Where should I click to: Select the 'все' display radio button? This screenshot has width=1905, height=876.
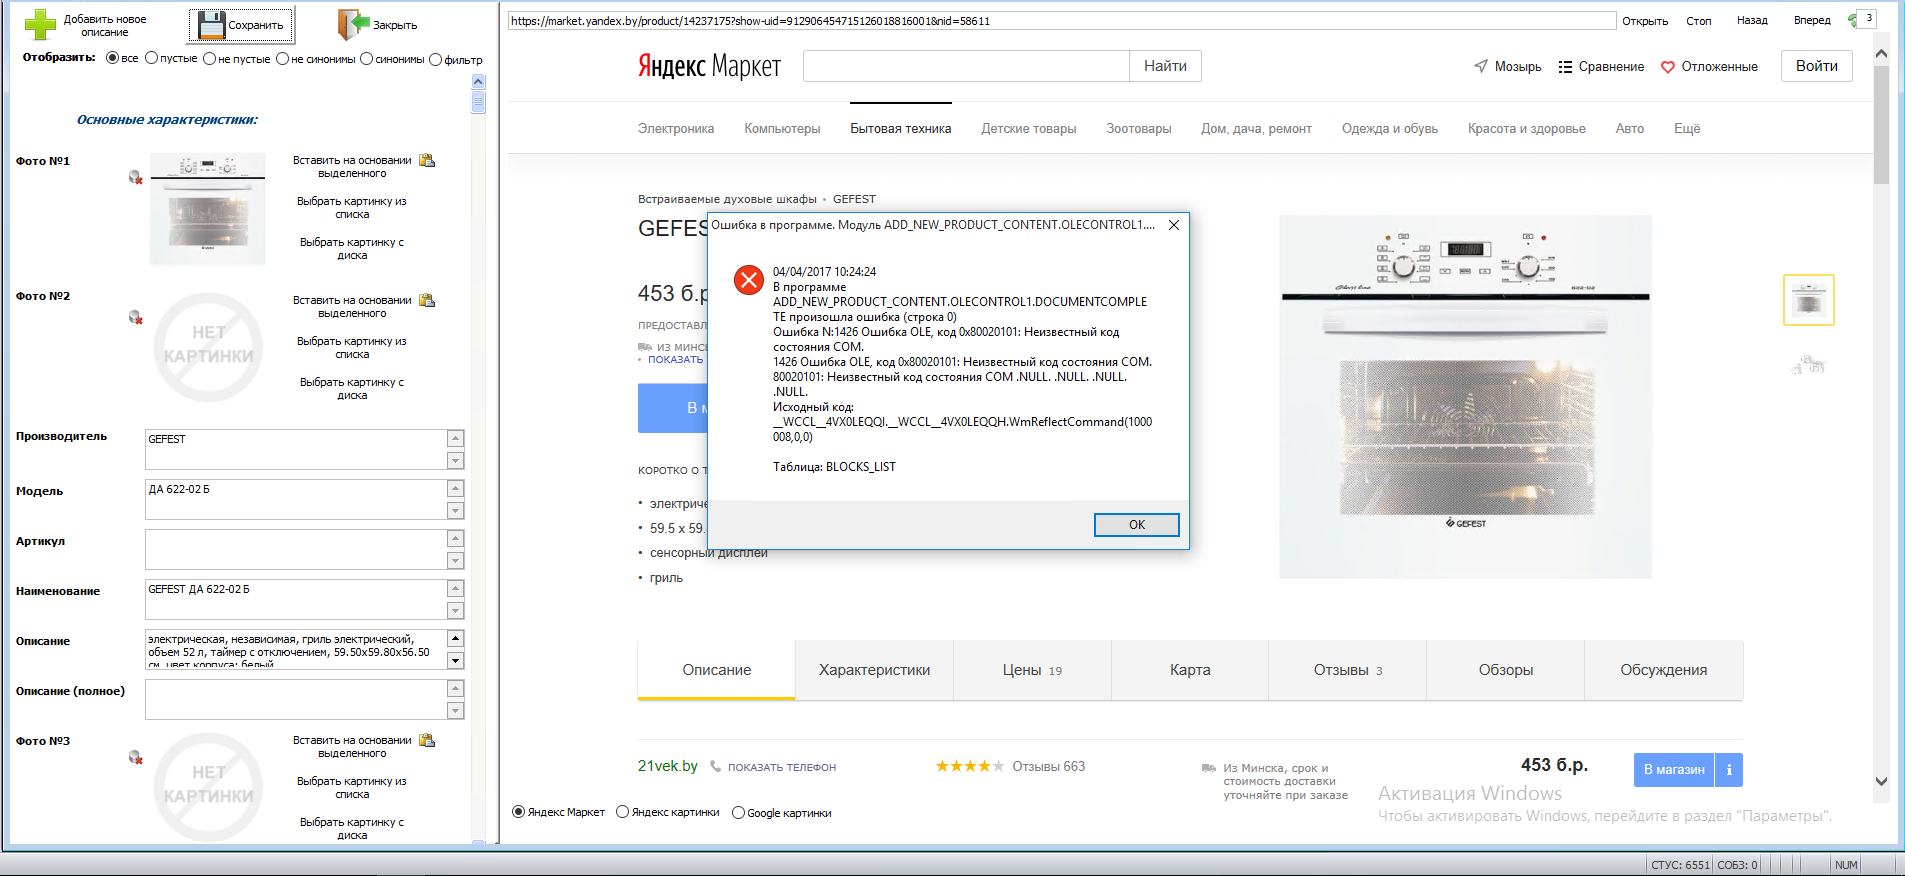(113, 58)
